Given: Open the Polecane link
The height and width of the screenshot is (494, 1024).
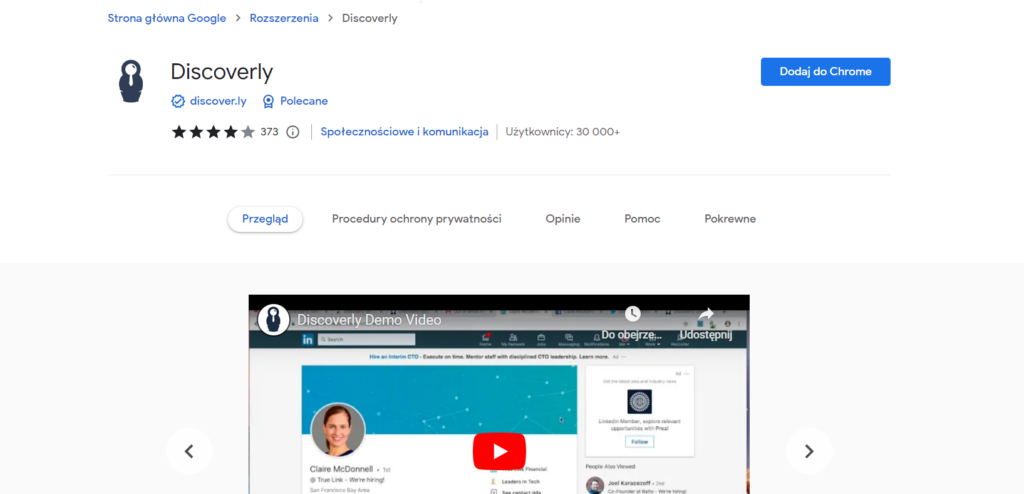Looking at the screenshot, I should coord(304,101).
